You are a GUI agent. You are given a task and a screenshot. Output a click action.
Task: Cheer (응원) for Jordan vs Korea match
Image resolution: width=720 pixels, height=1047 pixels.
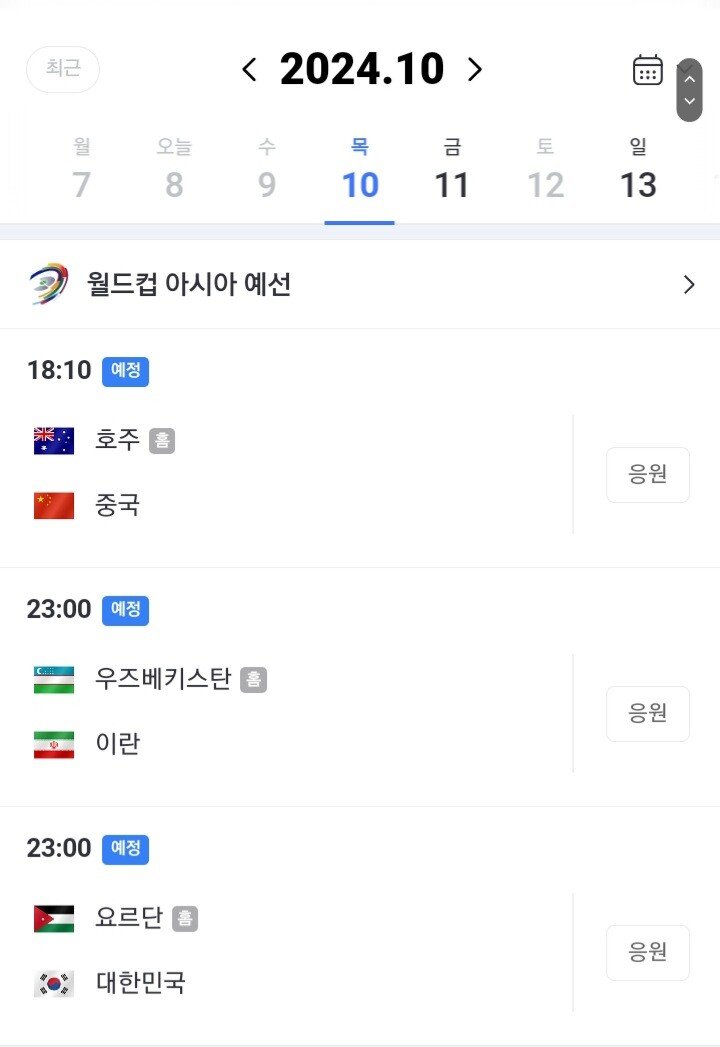pos(647,952)
